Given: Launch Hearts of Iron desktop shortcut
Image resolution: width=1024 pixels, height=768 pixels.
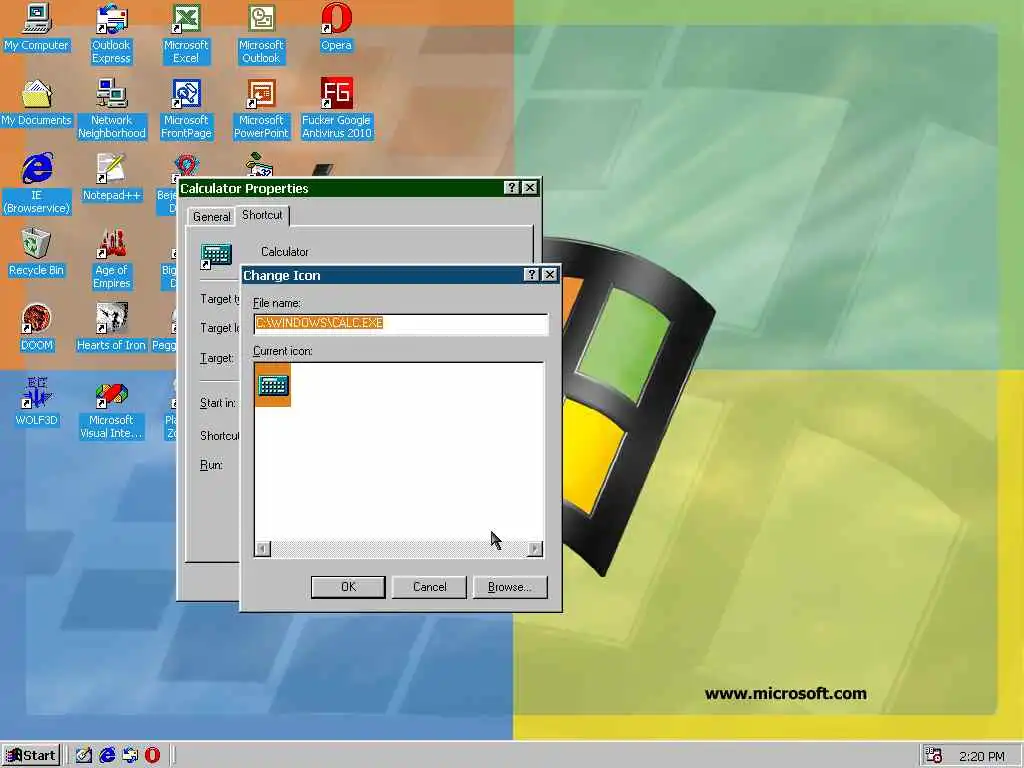Looking at the screenshot, I should point(111,327).
